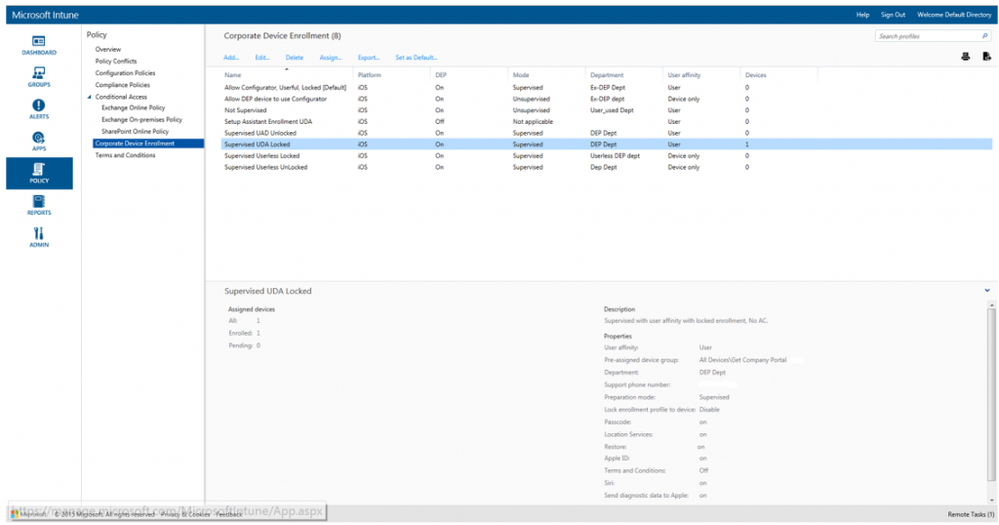
Task: Click the search magnifier icon in profiles box
Action: [985, 36]
